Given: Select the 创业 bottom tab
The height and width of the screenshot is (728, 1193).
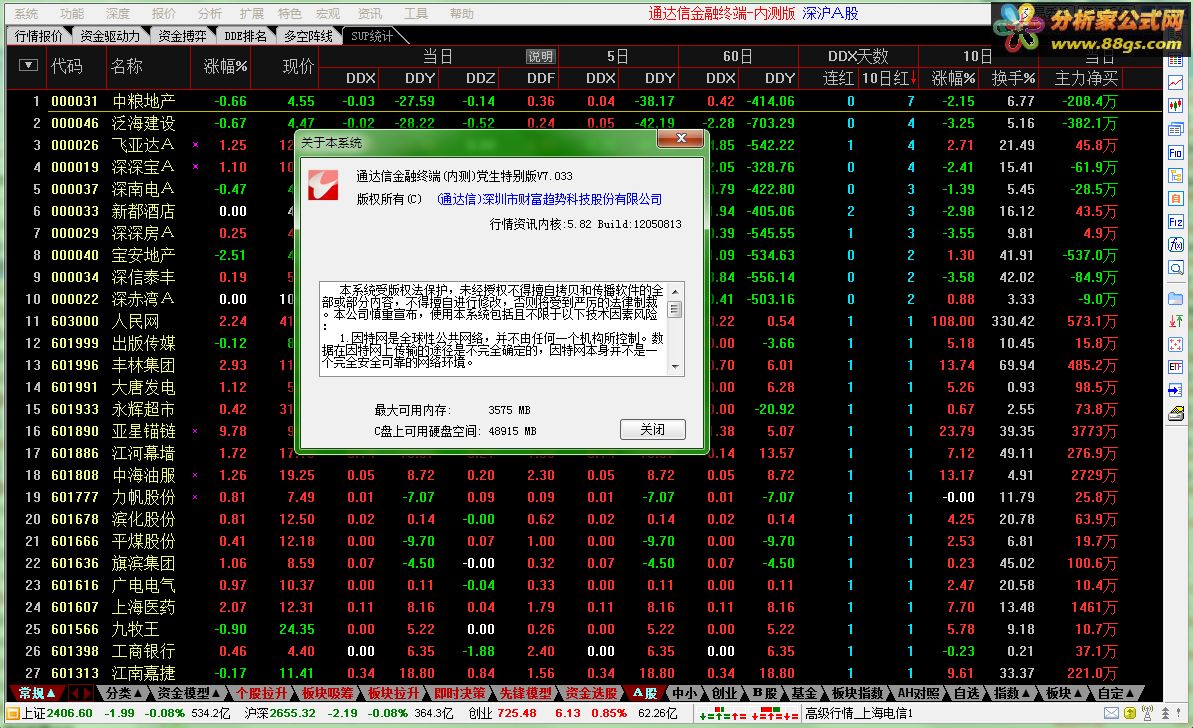Looking at the screenshot, I should pos(724,693).
